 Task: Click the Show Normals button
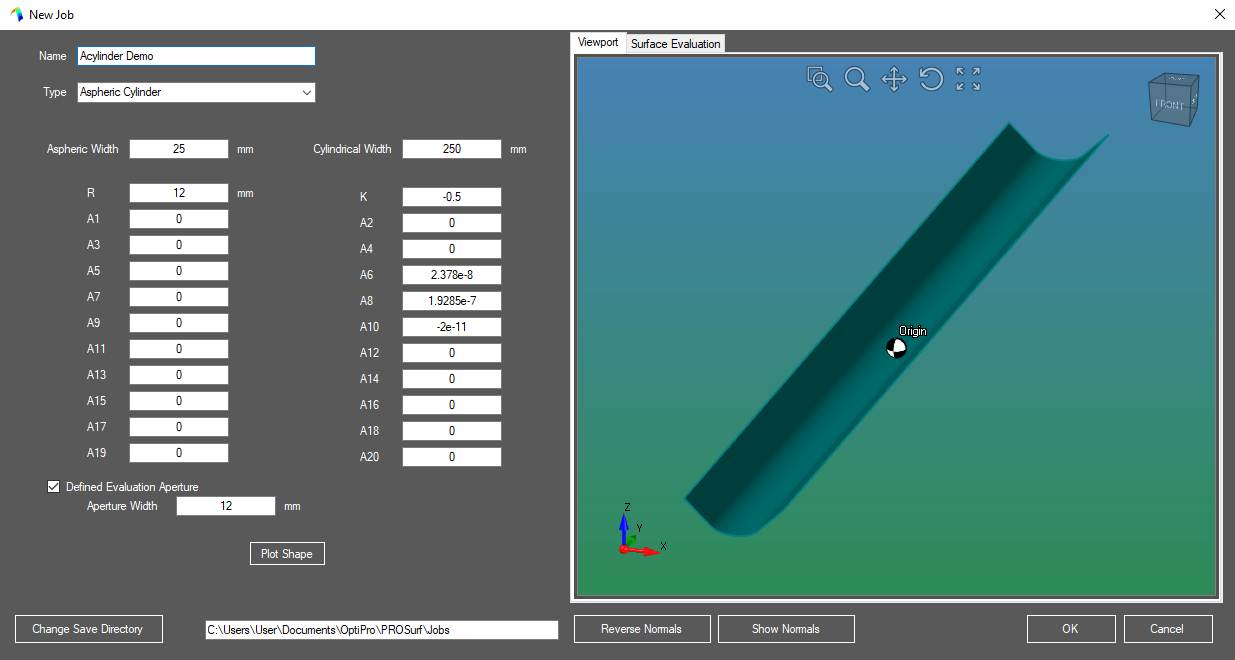click(786, 629)
